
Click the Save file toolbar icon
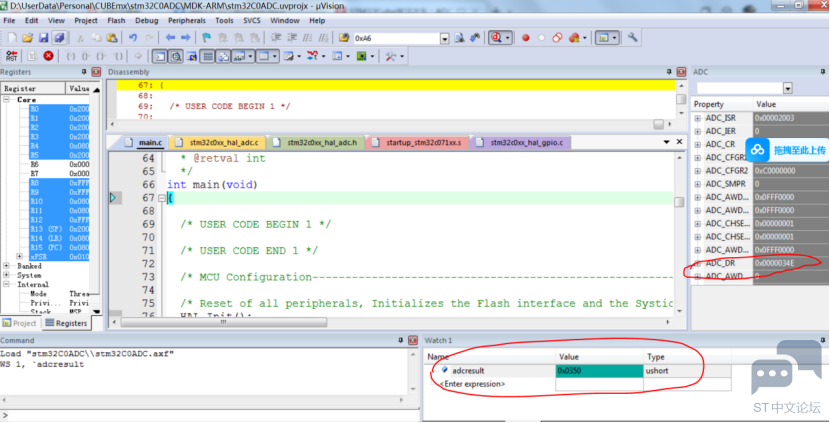point(43,38)
